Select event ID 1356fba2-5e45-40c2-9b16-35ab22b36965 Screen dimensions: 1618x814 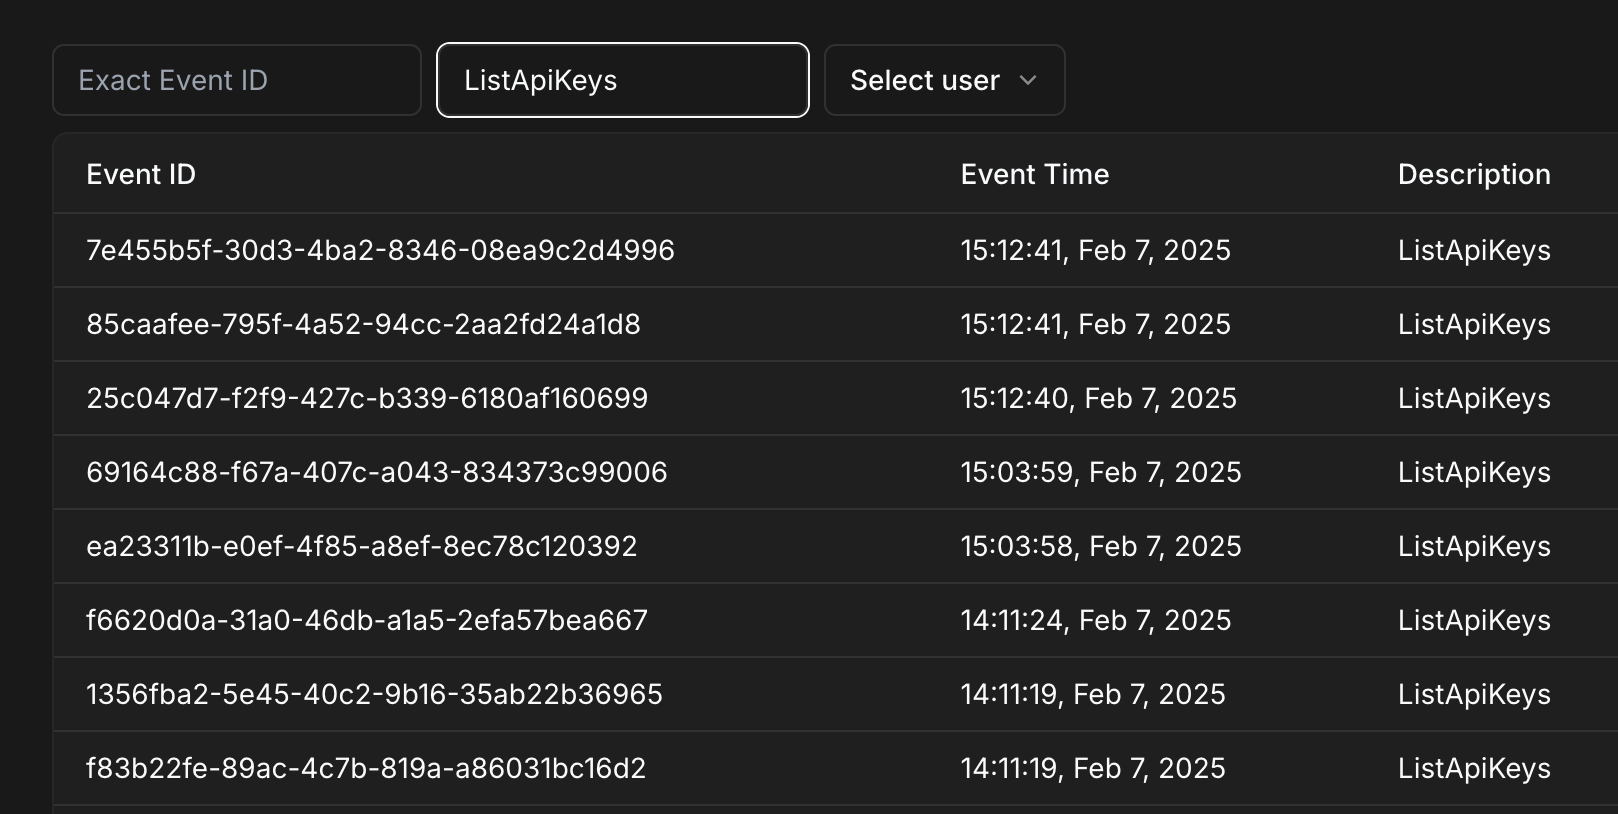pyautogui.click(x=374, y=694)
